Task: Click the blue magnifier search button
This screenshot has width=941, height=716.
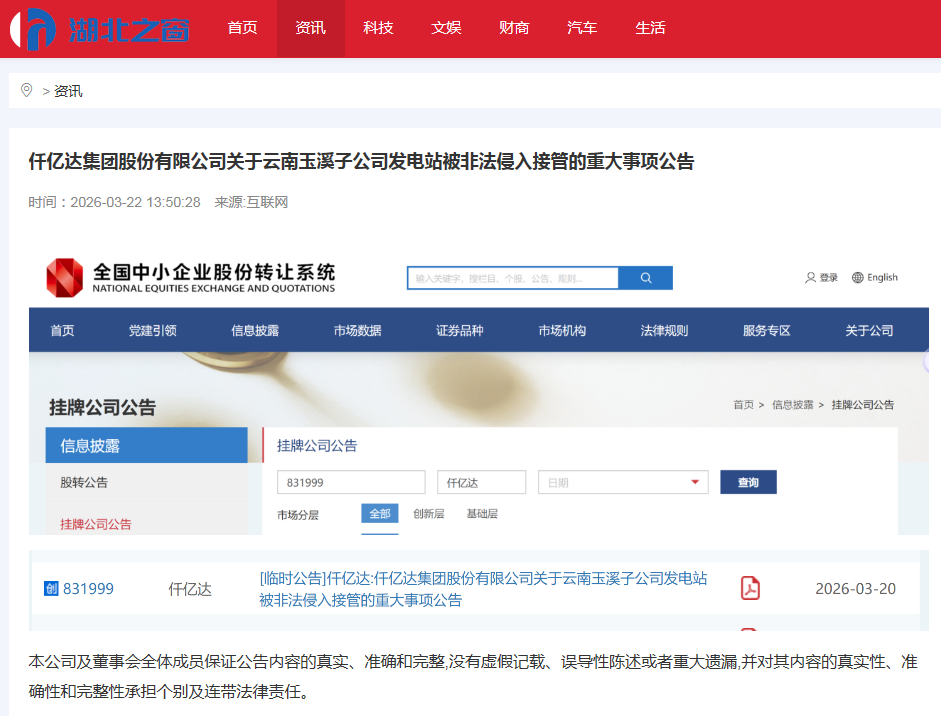Action: 646,278
